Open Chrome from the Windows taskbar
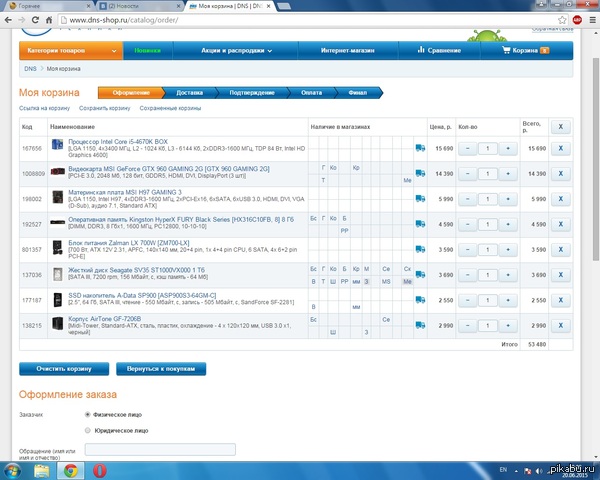Viewport: 600px width, 480px height. (x=71, y=470)
